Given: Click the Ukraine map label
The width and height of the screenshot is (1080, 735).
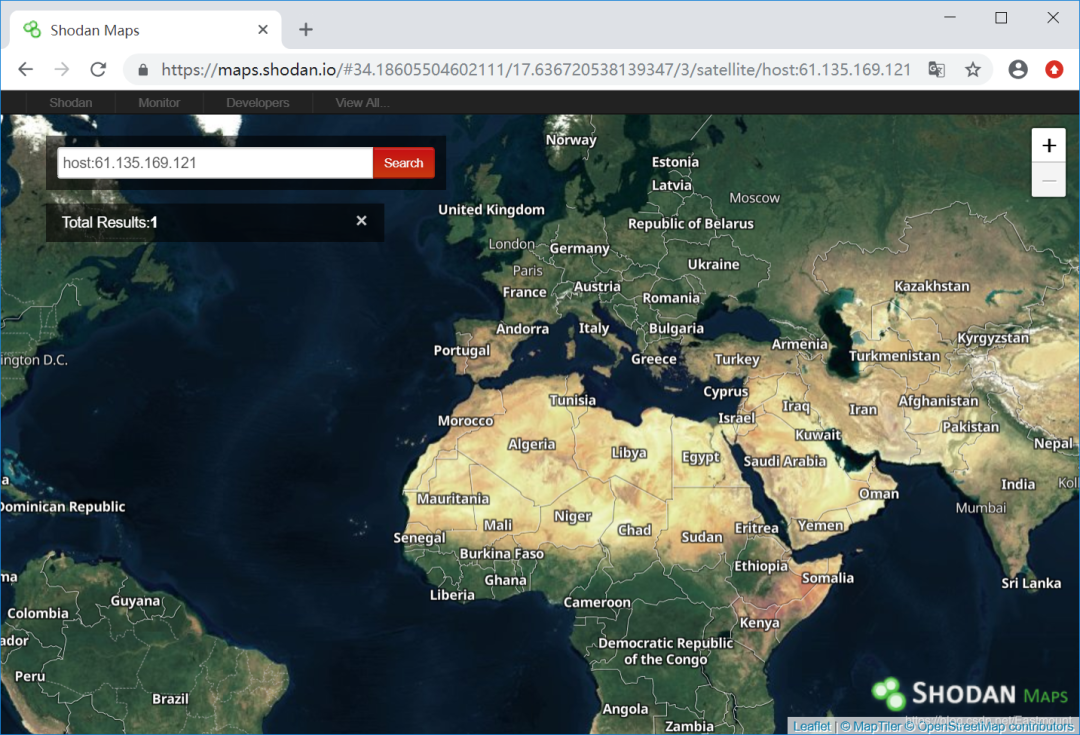Looking at the screenshot, I should tap(714, 264).
